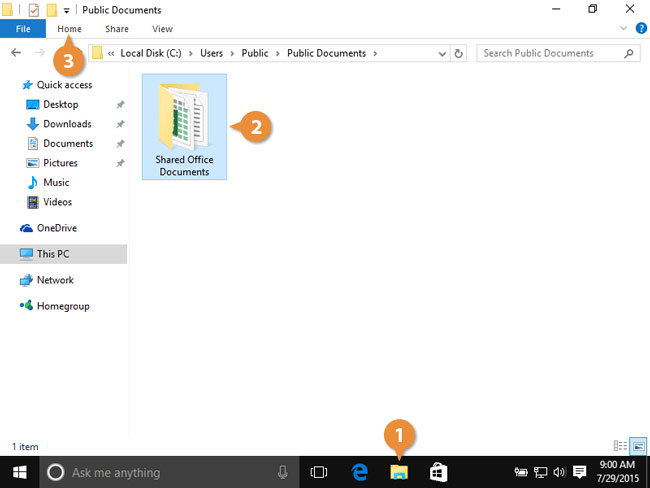The image size is (650, 488).
Task: Select This PC in navigation pane
Action: click(63, 254)
